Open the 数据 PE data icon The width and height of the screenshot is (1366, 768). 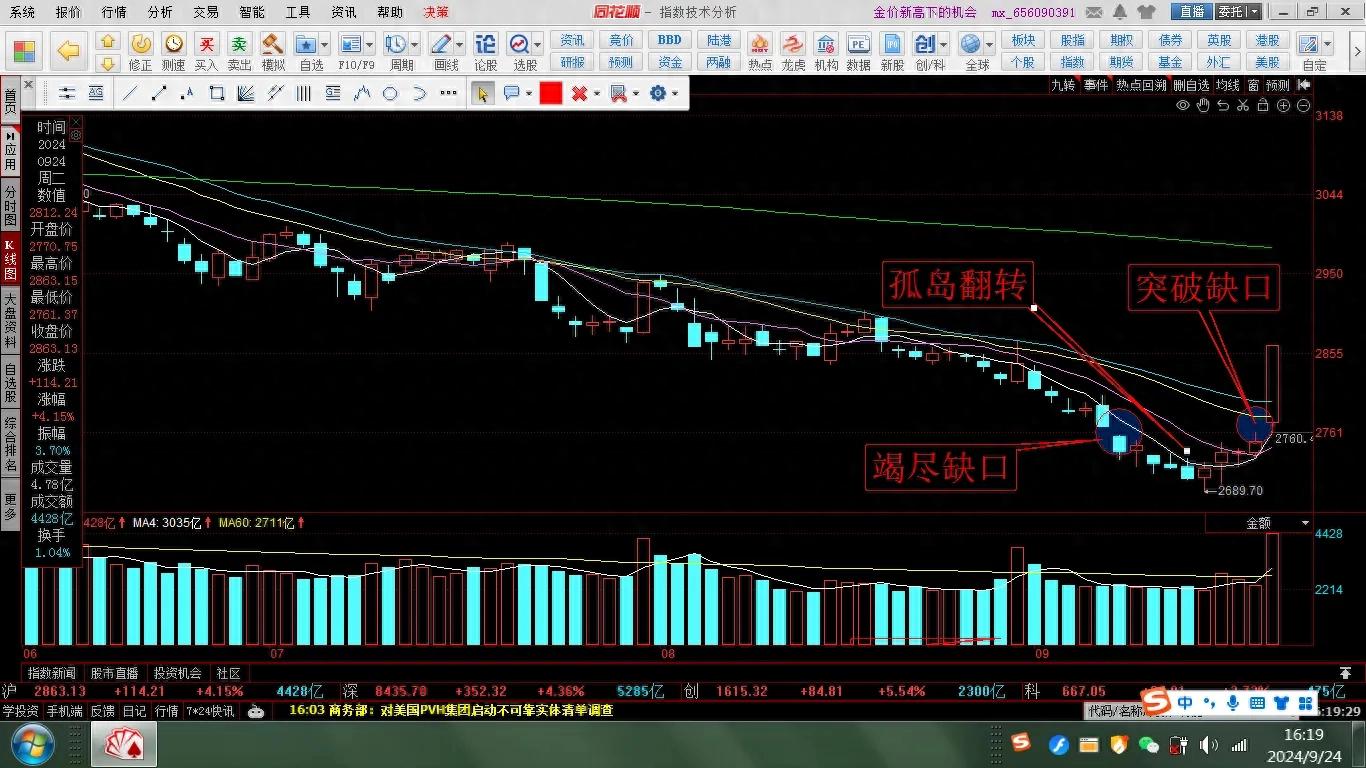tap(858, 52)
